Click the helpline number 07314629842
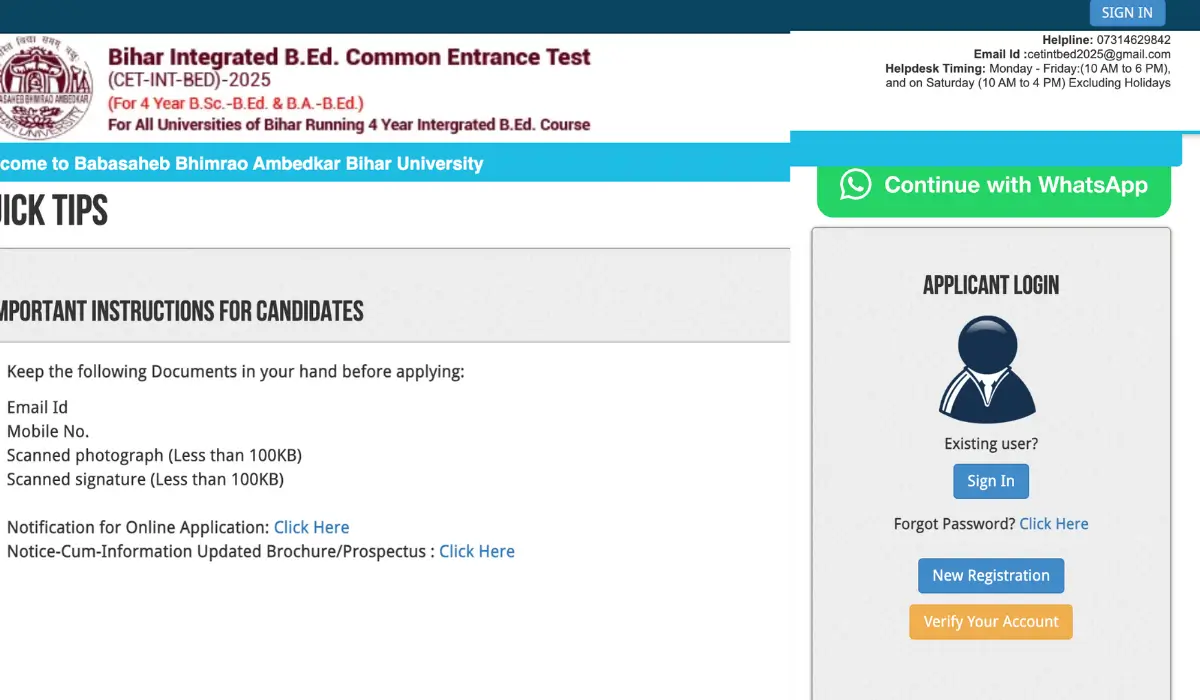1200x700 pixels. click(1133, 40)
